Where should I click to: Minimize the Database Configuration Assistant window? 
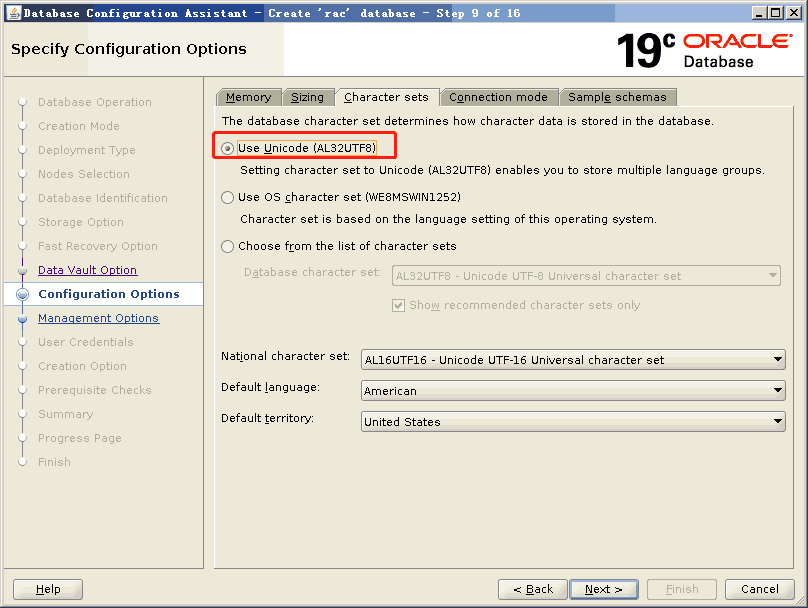758,13
